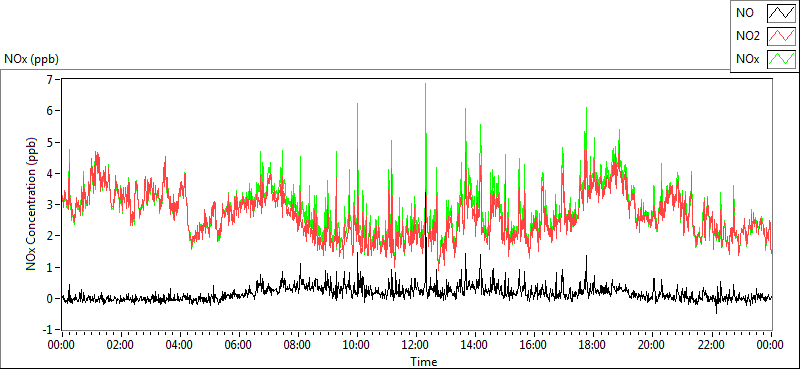Click the rightmost 00:00 x-axis label

771,345
